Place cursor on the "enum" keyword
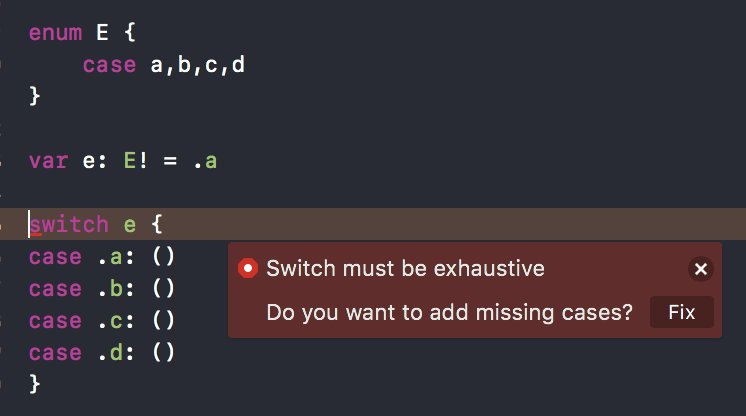The image size is (746, 416). 55,32
